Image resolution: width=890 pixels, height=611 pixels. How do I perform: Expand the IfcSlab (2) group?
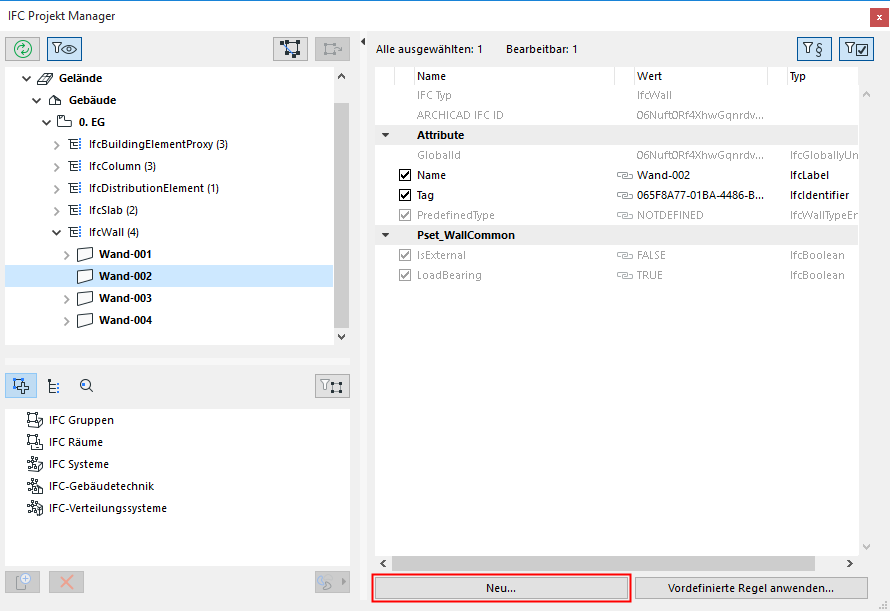pos(56,211)
